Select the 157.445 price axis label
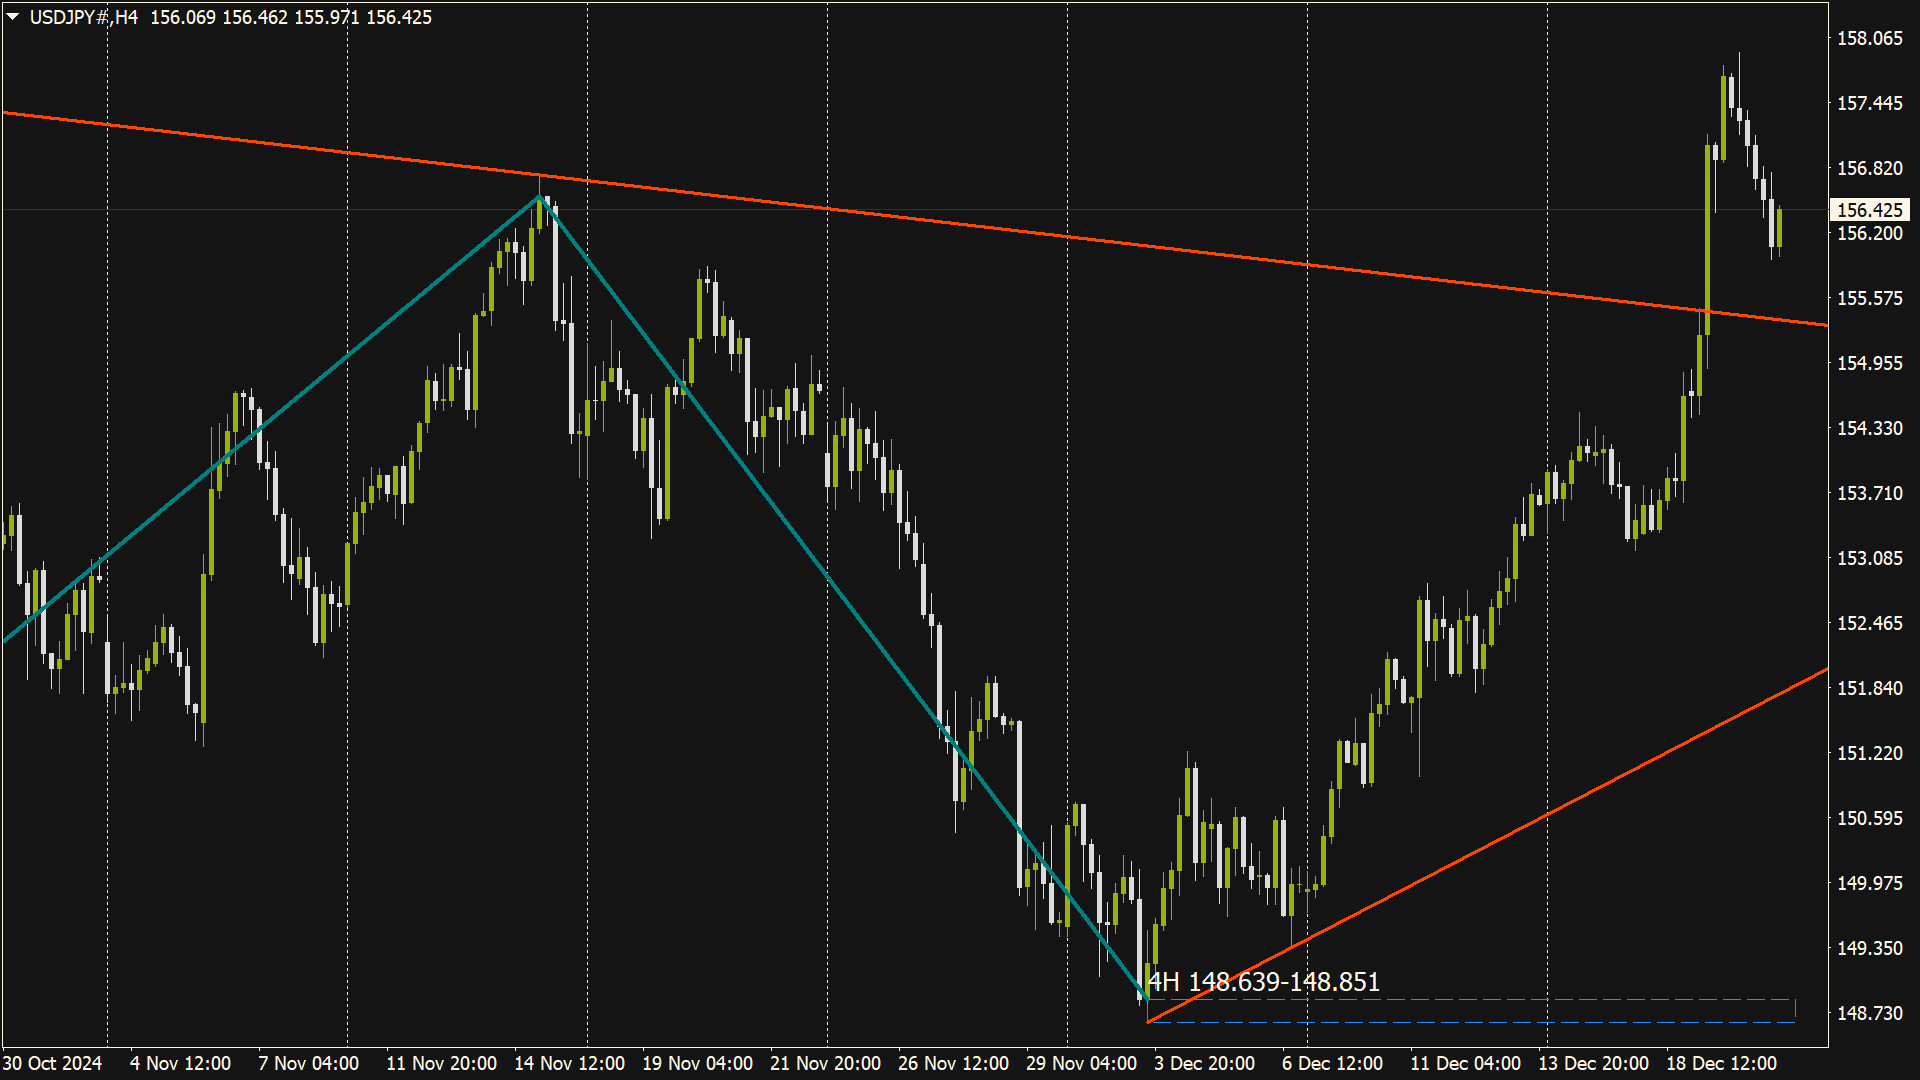Screen dimensions: 1920x1080 1869,103
